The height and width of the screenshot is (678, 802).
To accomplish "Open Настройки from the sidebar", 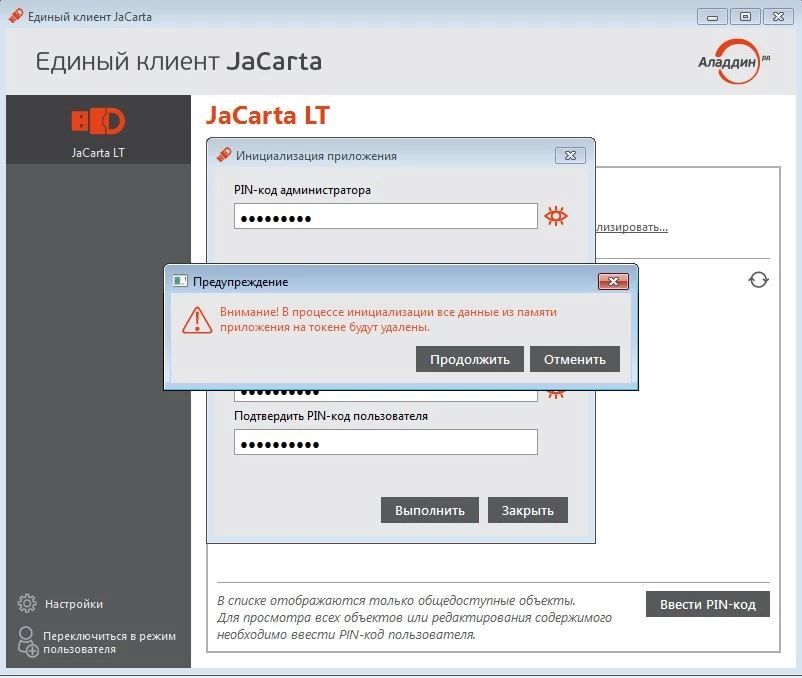I will pyautogui.click(x=60, y=604).
